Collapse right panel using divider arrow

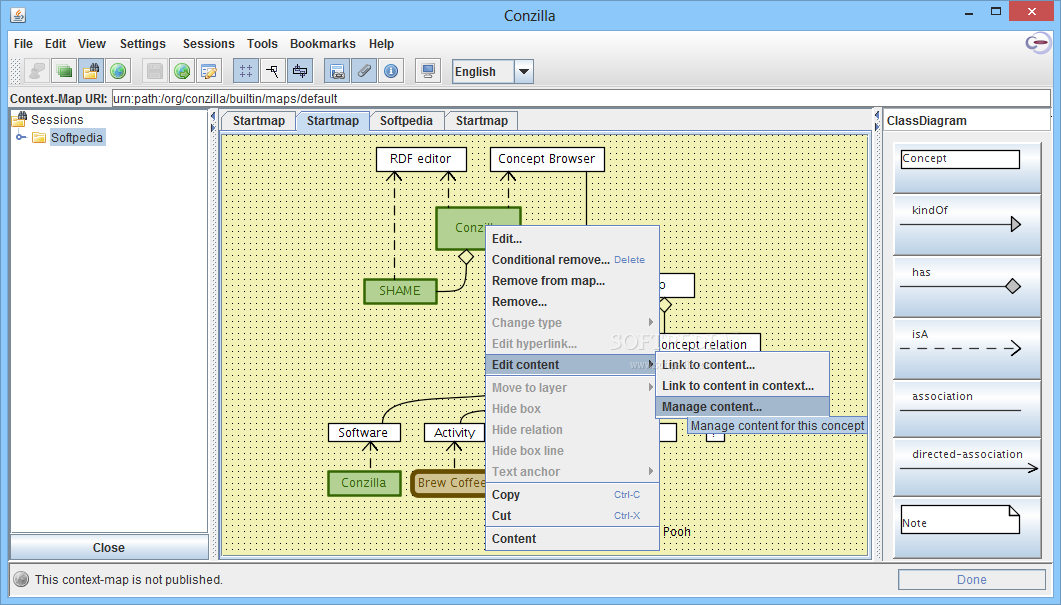876,126
